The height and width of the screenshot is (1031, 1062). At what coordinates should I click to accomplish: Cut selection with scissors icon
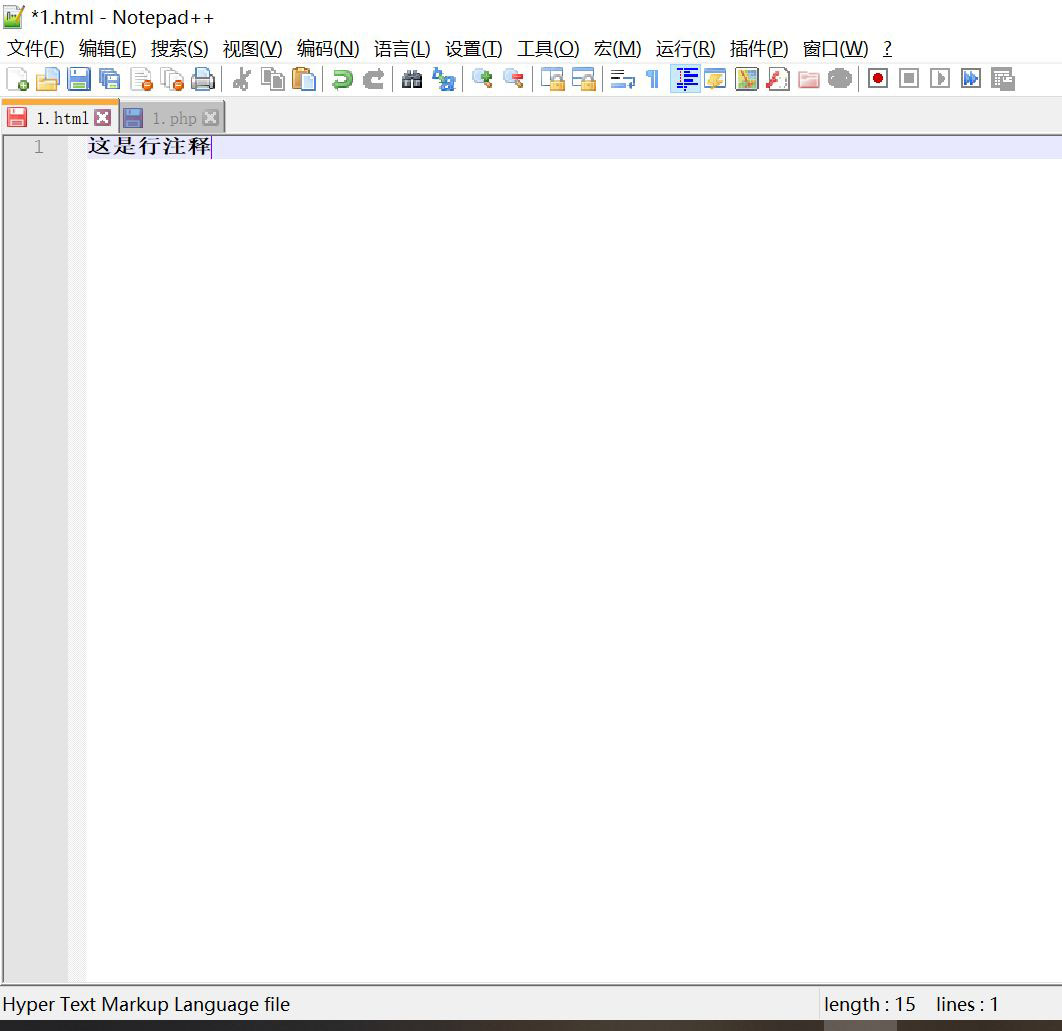coord(242,79)
